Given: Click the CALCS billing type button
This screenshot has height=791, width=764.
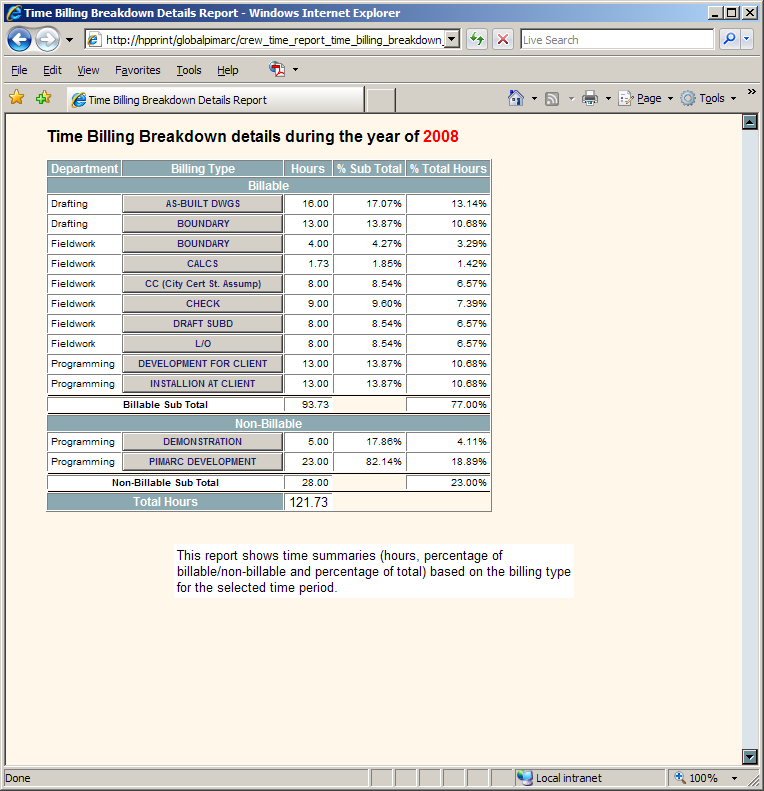Looking at the screenshot, I should (x=202, y=264).
